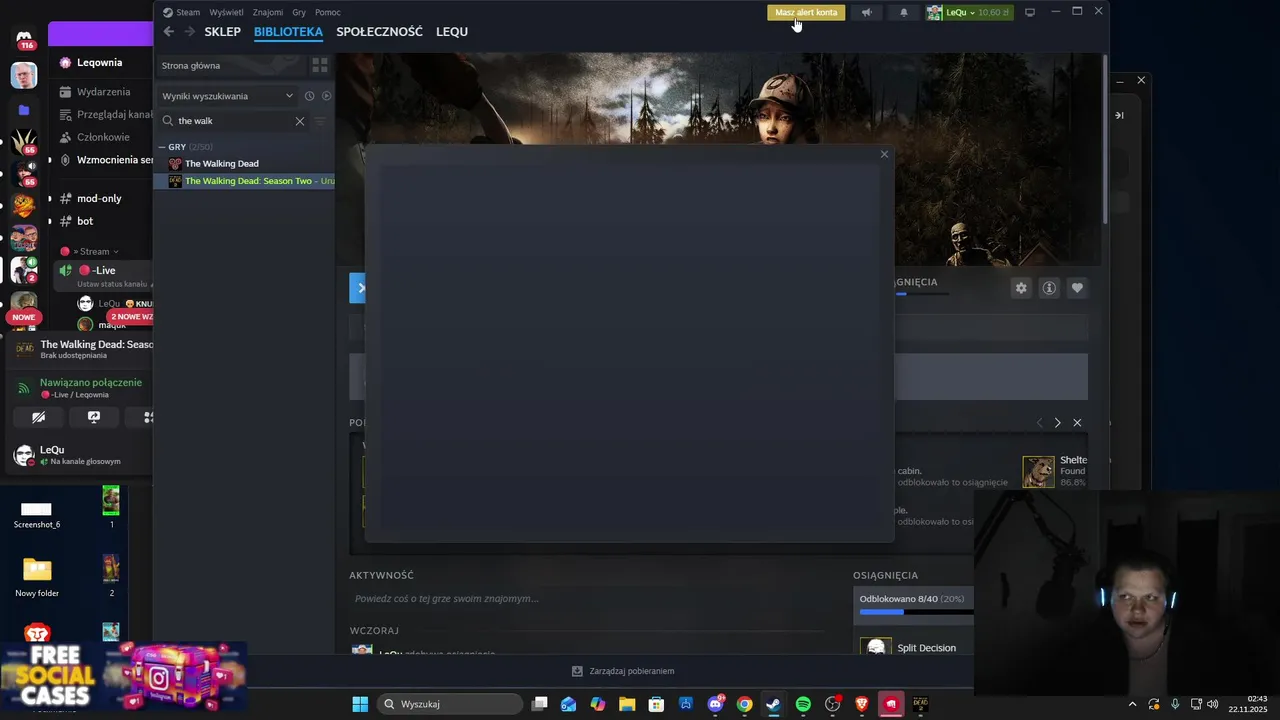The image size is (1280, 720).
Task: Toggle the recent-activity clock filter
Action: 310,96
